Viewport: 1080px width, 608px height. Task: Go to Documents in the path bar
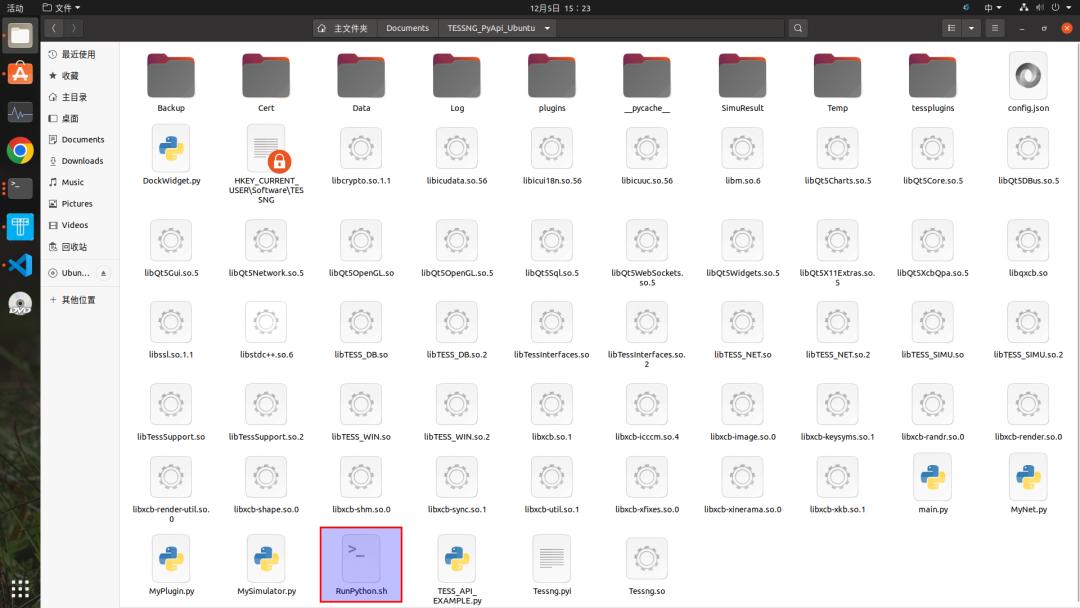point(407,28)
